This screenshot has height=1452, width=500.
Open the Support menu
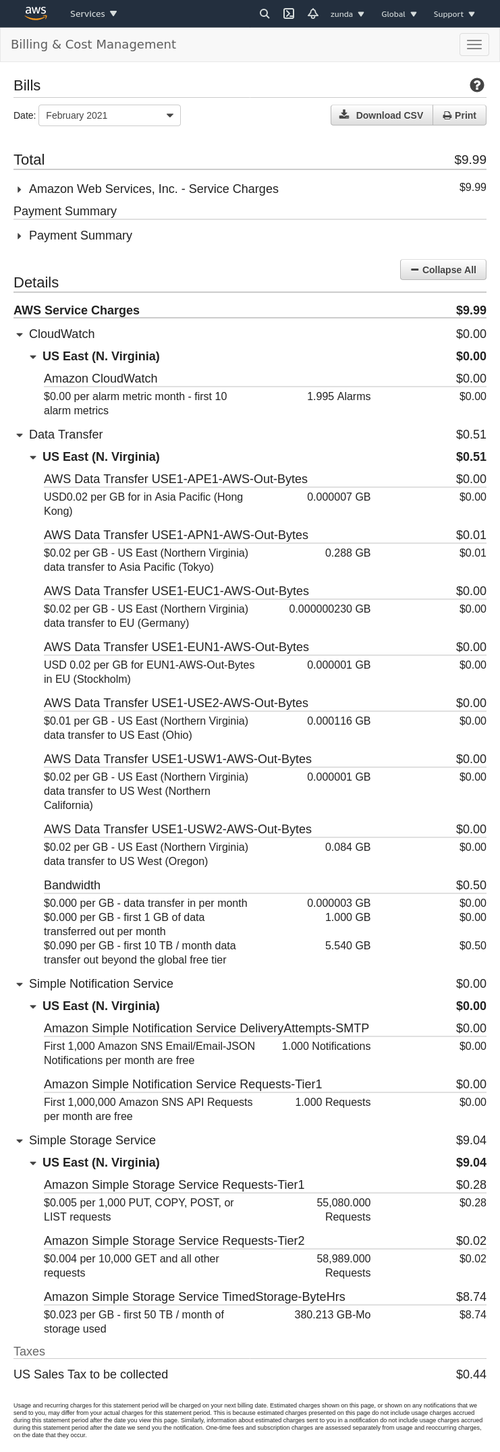[x=454, y=14]
